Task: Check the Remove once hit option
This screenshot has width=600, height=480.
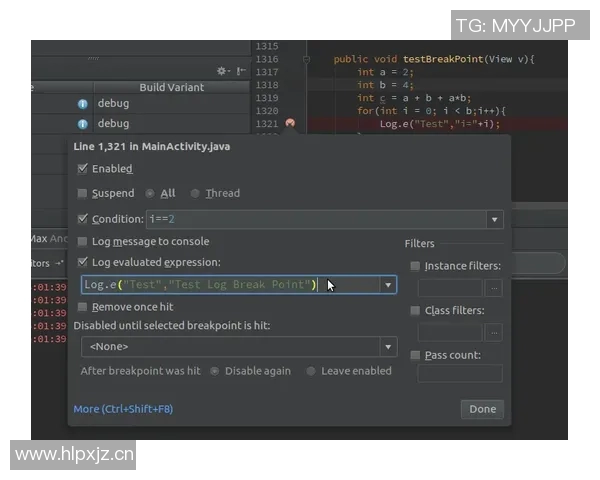Action: tap(82, 307)
